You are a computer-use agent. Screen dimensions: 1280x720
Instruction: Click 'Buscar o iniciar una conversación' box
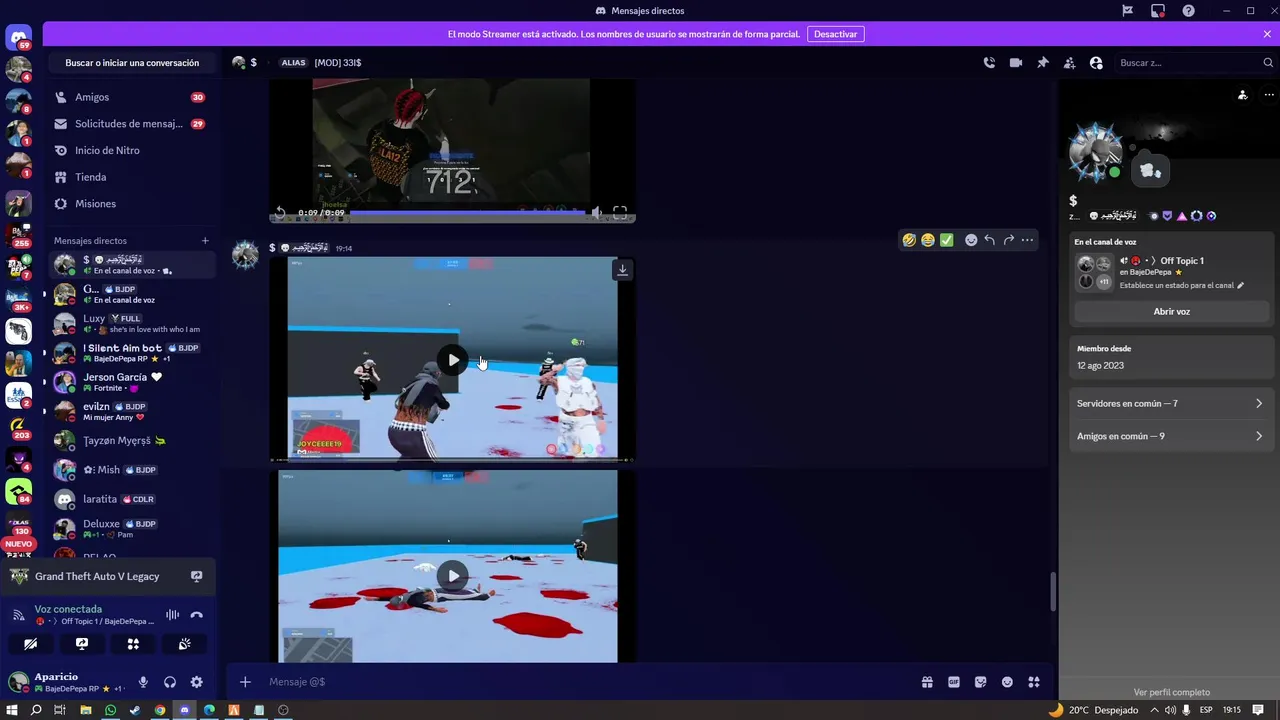(132, 62)
